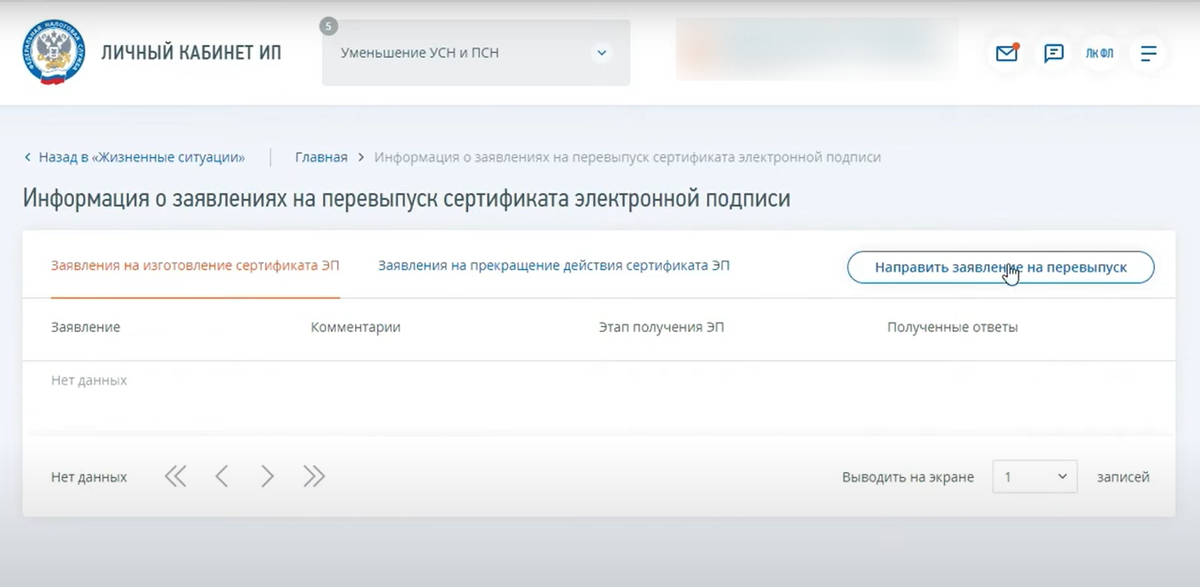Expand the chevron on the life situations selector
The height and width of the screenshot is (587, 1200).
click(x=600, y=52)
